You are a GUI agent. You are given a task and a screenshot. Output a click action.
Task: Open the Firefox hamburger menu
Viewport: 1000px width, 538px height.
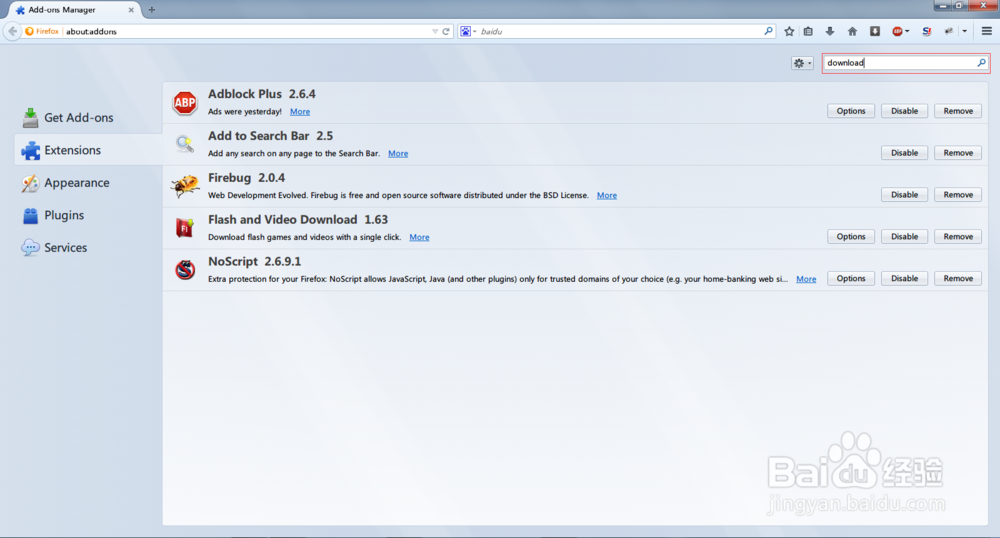pos(987,31)
